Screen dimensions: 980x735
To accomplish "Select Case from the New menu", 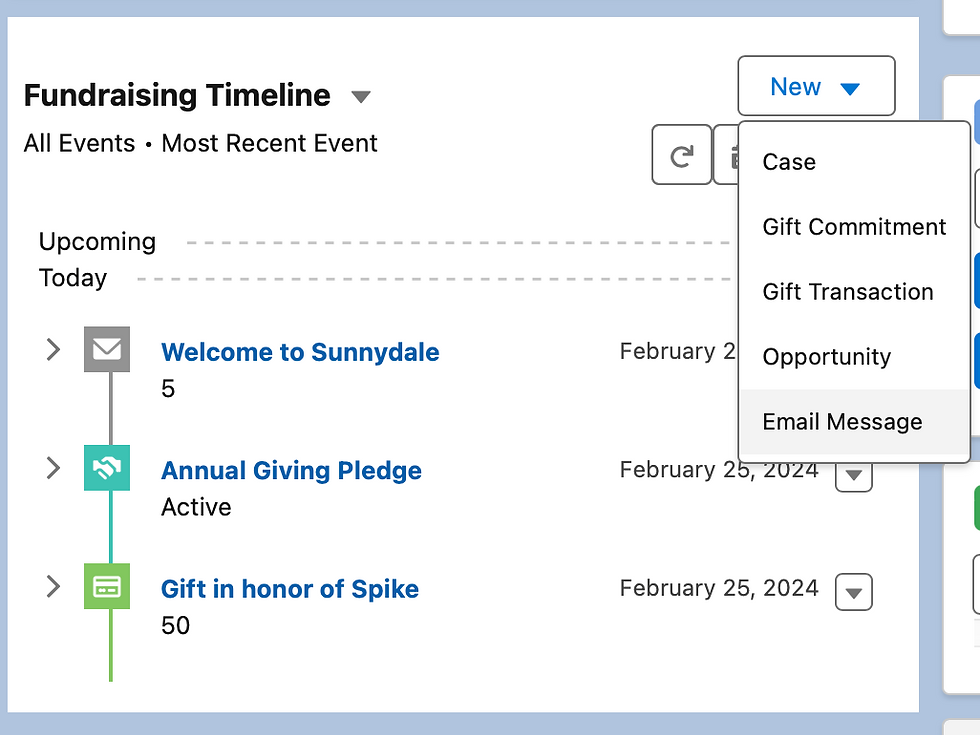I will [789, 162].
